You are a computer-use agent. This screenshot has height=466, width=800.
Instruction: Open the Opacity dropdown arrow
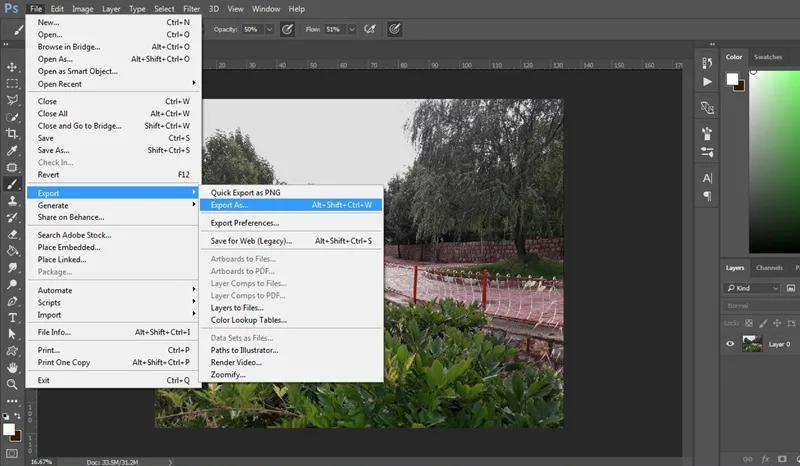coord(269,30)
